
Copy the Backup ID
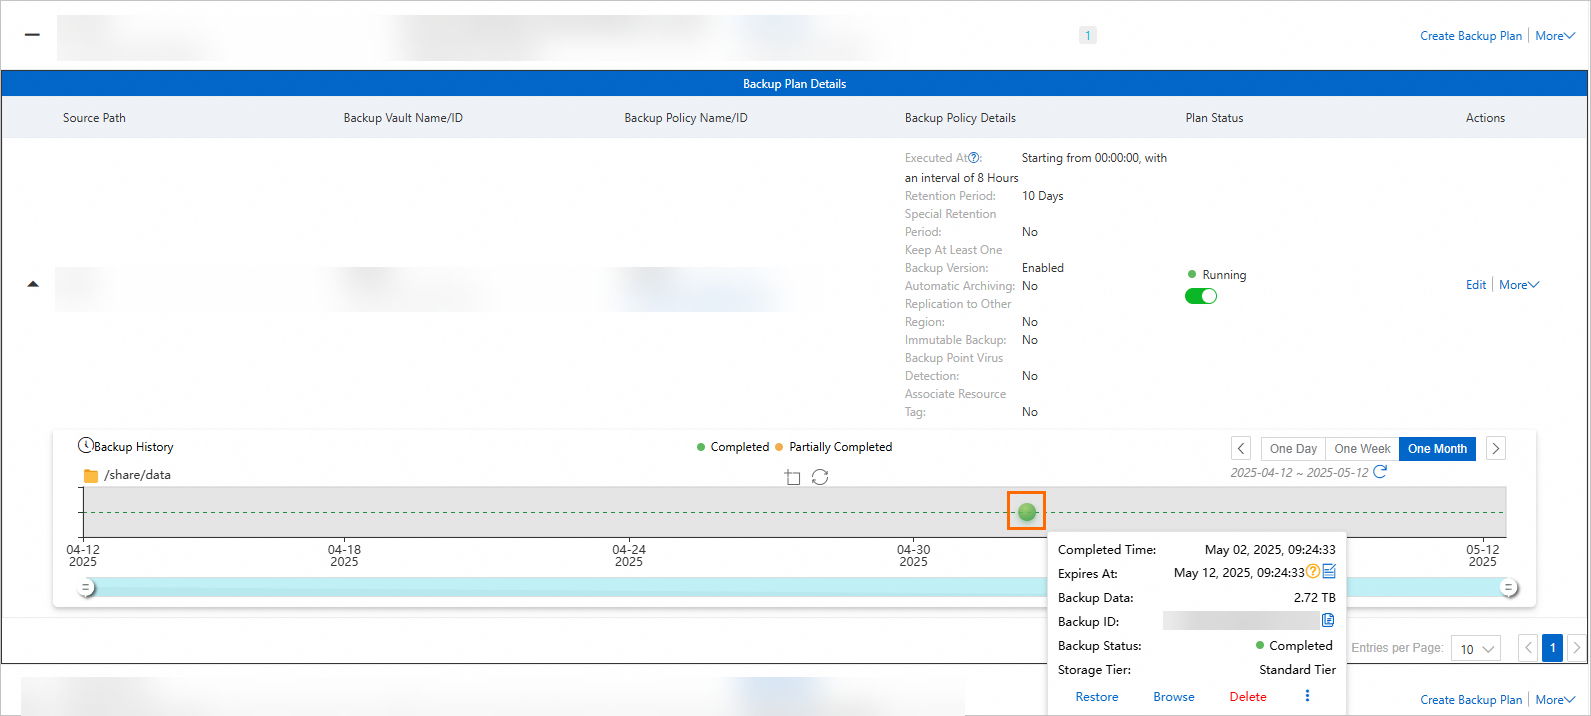coord(1328,621)
